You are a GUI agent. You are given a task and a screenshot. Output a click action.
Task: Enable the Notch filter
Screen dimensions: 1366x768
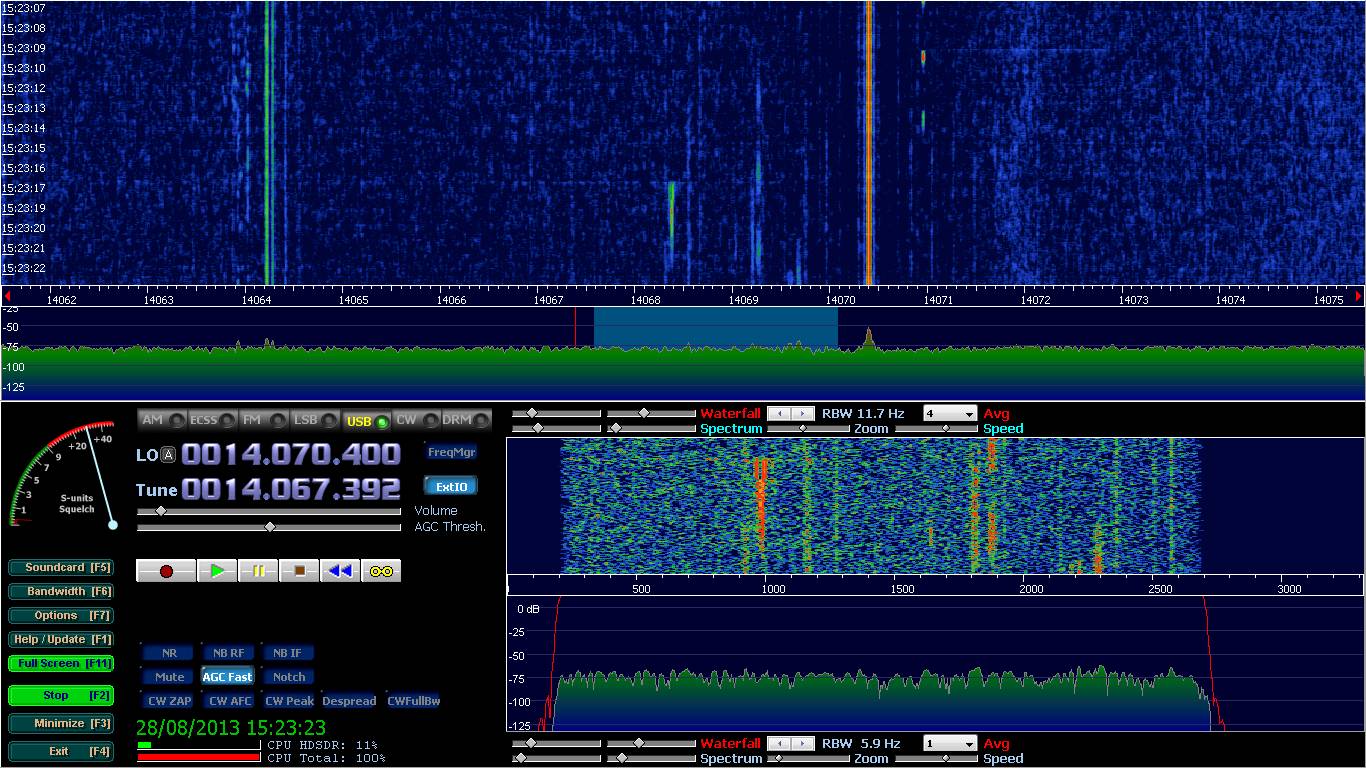[x=288, y=676]
